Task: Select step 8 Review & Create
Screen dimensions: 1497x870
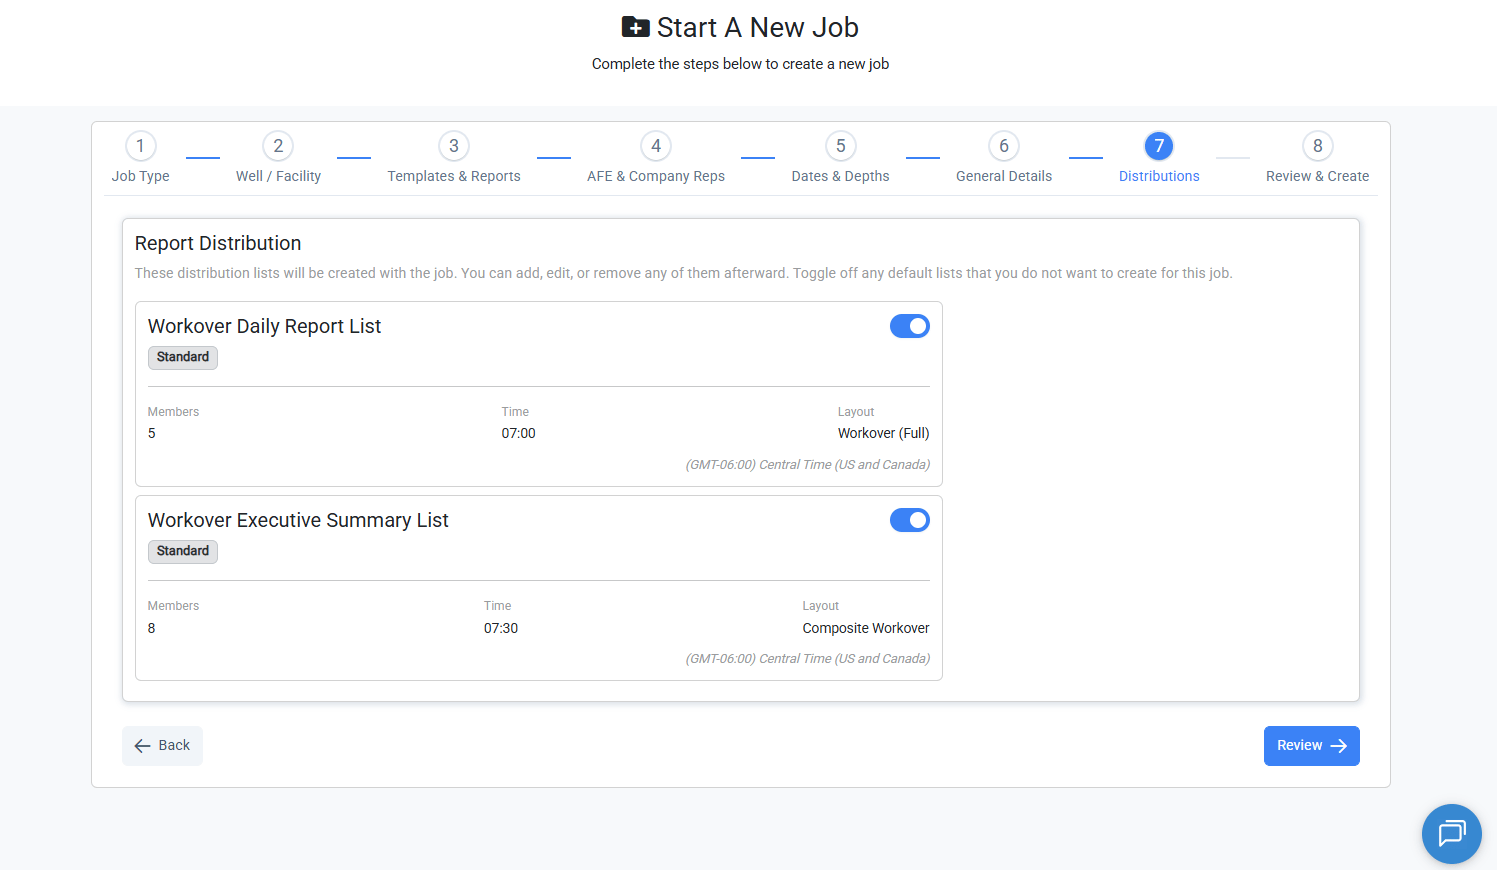Action: (x=1317, y=158)
